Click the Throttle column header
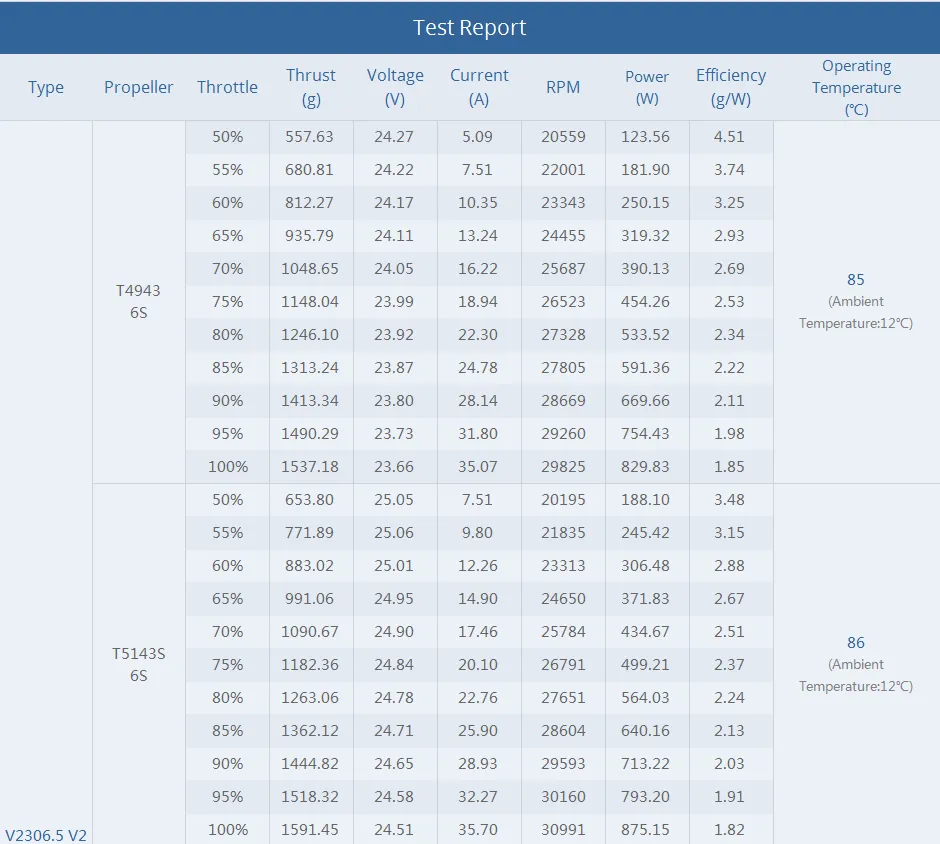 click(227, 87)
